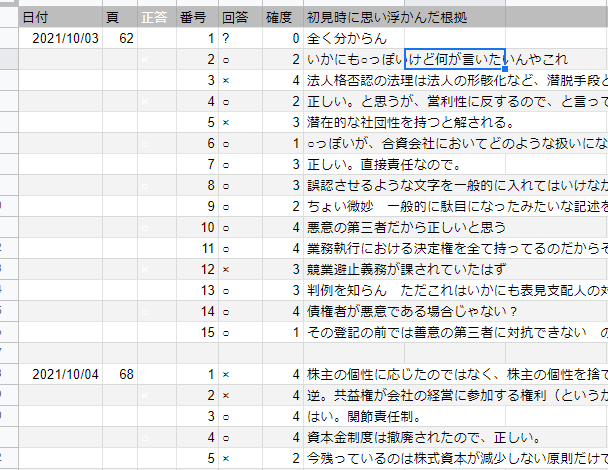Screen dimensions: 608x470
Task: Click the 番号 cell showing 8
Action: pyautogui.click(x=197, y=185)
